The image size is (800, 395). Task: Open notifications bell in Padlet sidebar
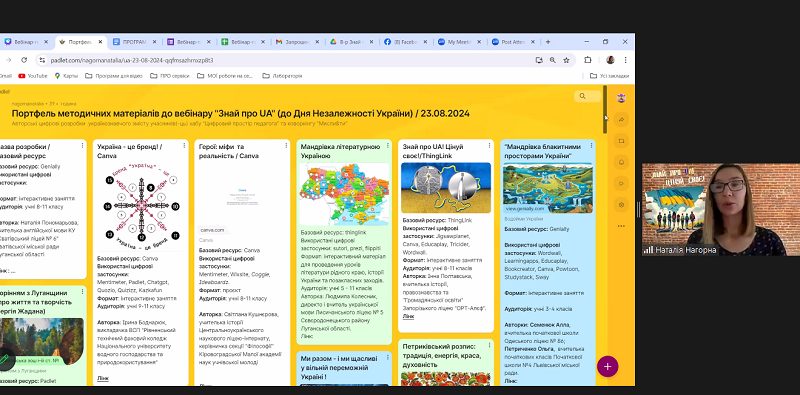[x=621, y=162]
